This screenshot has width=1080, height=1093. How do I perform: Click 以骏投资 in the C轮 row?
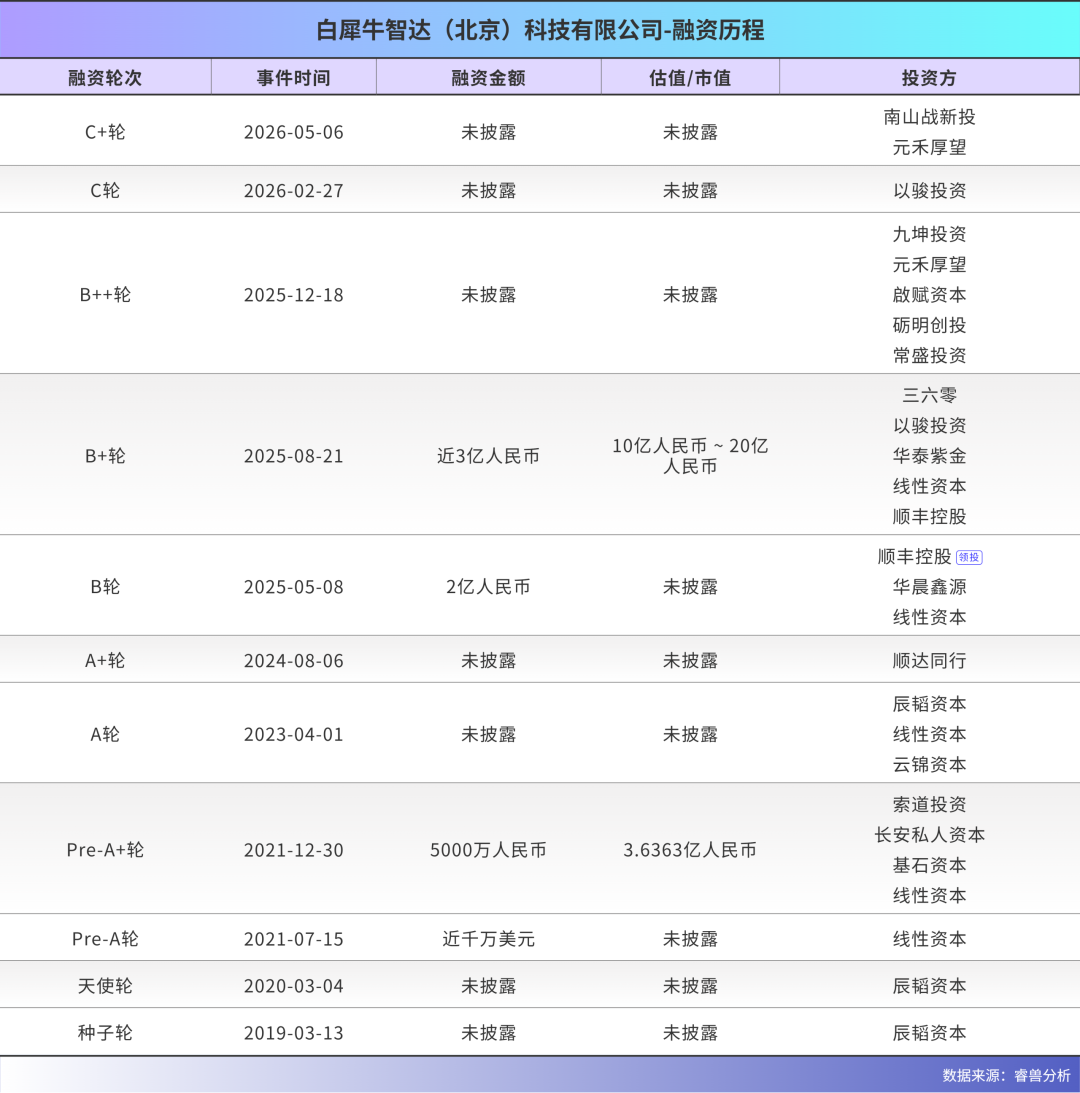929,190
